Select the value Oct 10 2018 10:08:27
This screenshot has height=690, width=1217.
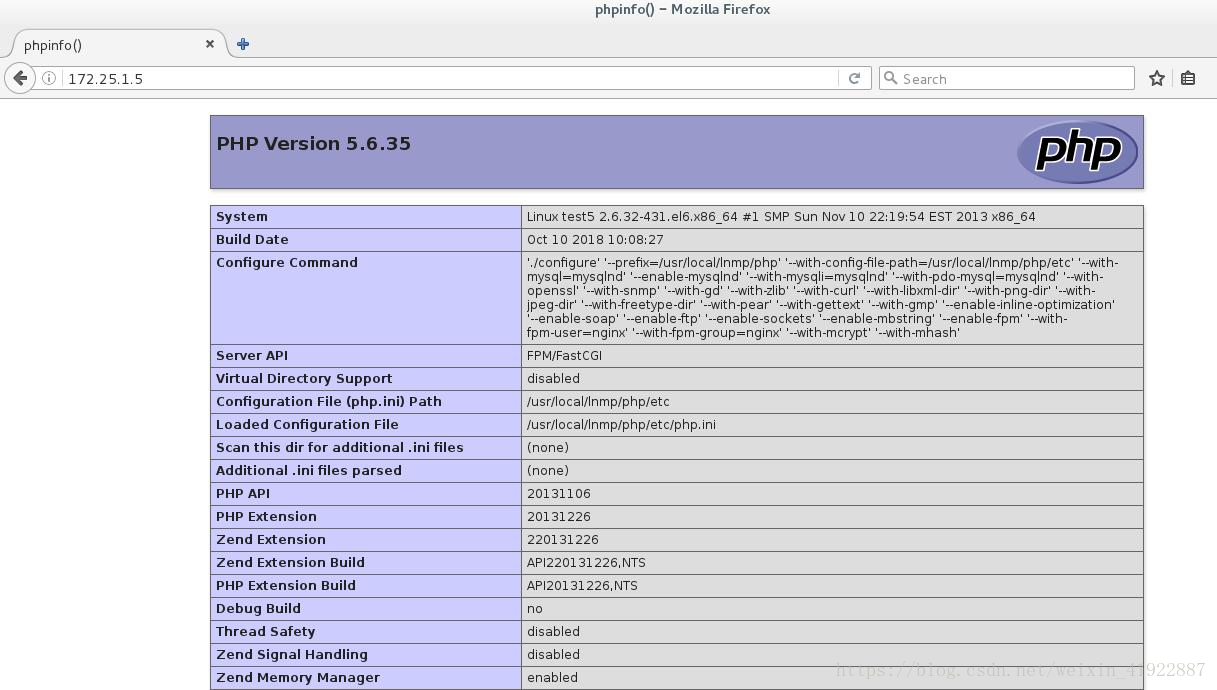595,239
